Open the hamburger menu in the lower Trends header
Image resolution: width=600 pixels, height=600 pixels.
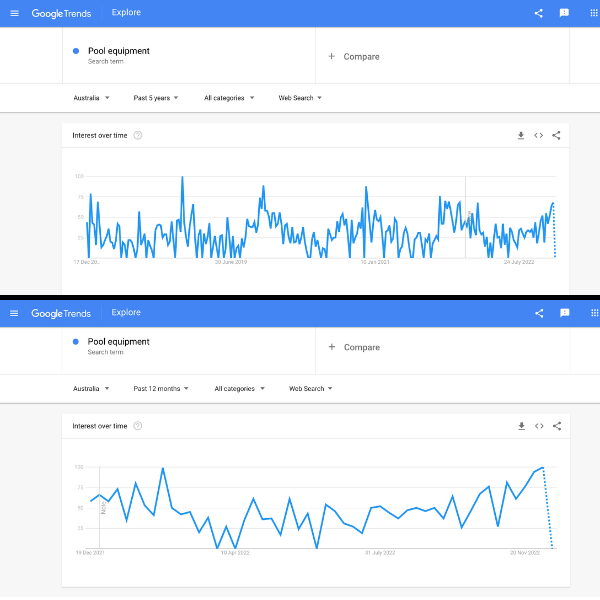click(14, 313)
